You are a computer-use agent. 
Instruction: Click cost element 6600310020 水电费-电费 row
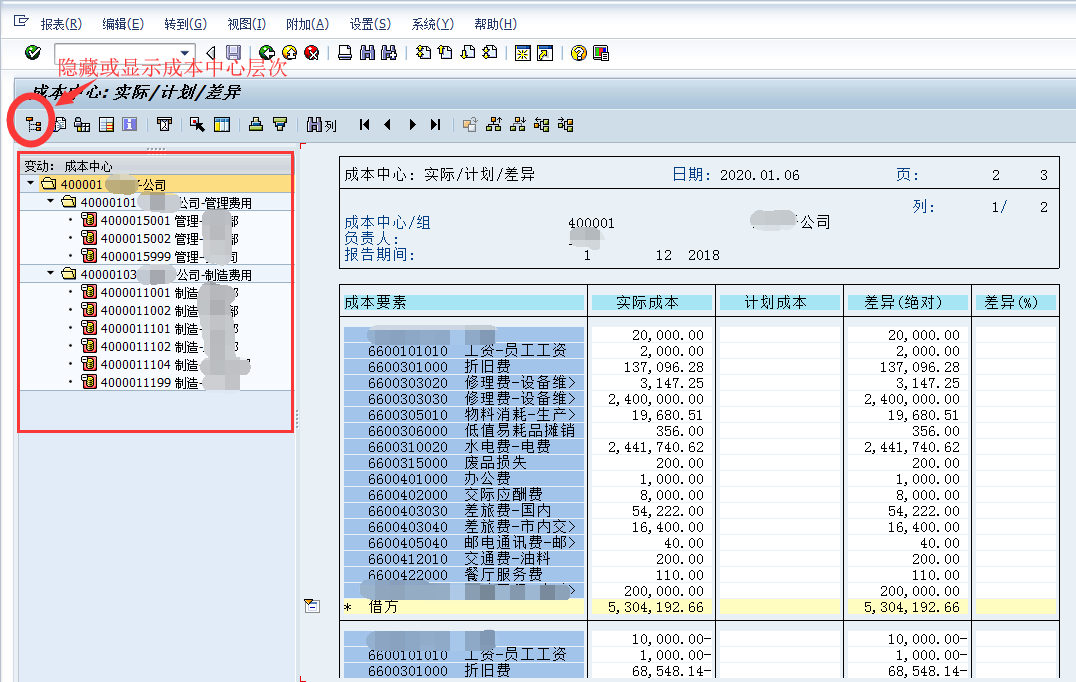point(464,447)
